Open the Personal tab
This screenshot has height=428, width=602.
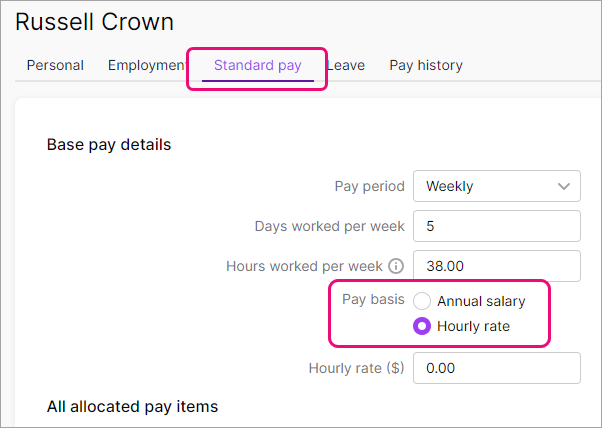[55, 65]
